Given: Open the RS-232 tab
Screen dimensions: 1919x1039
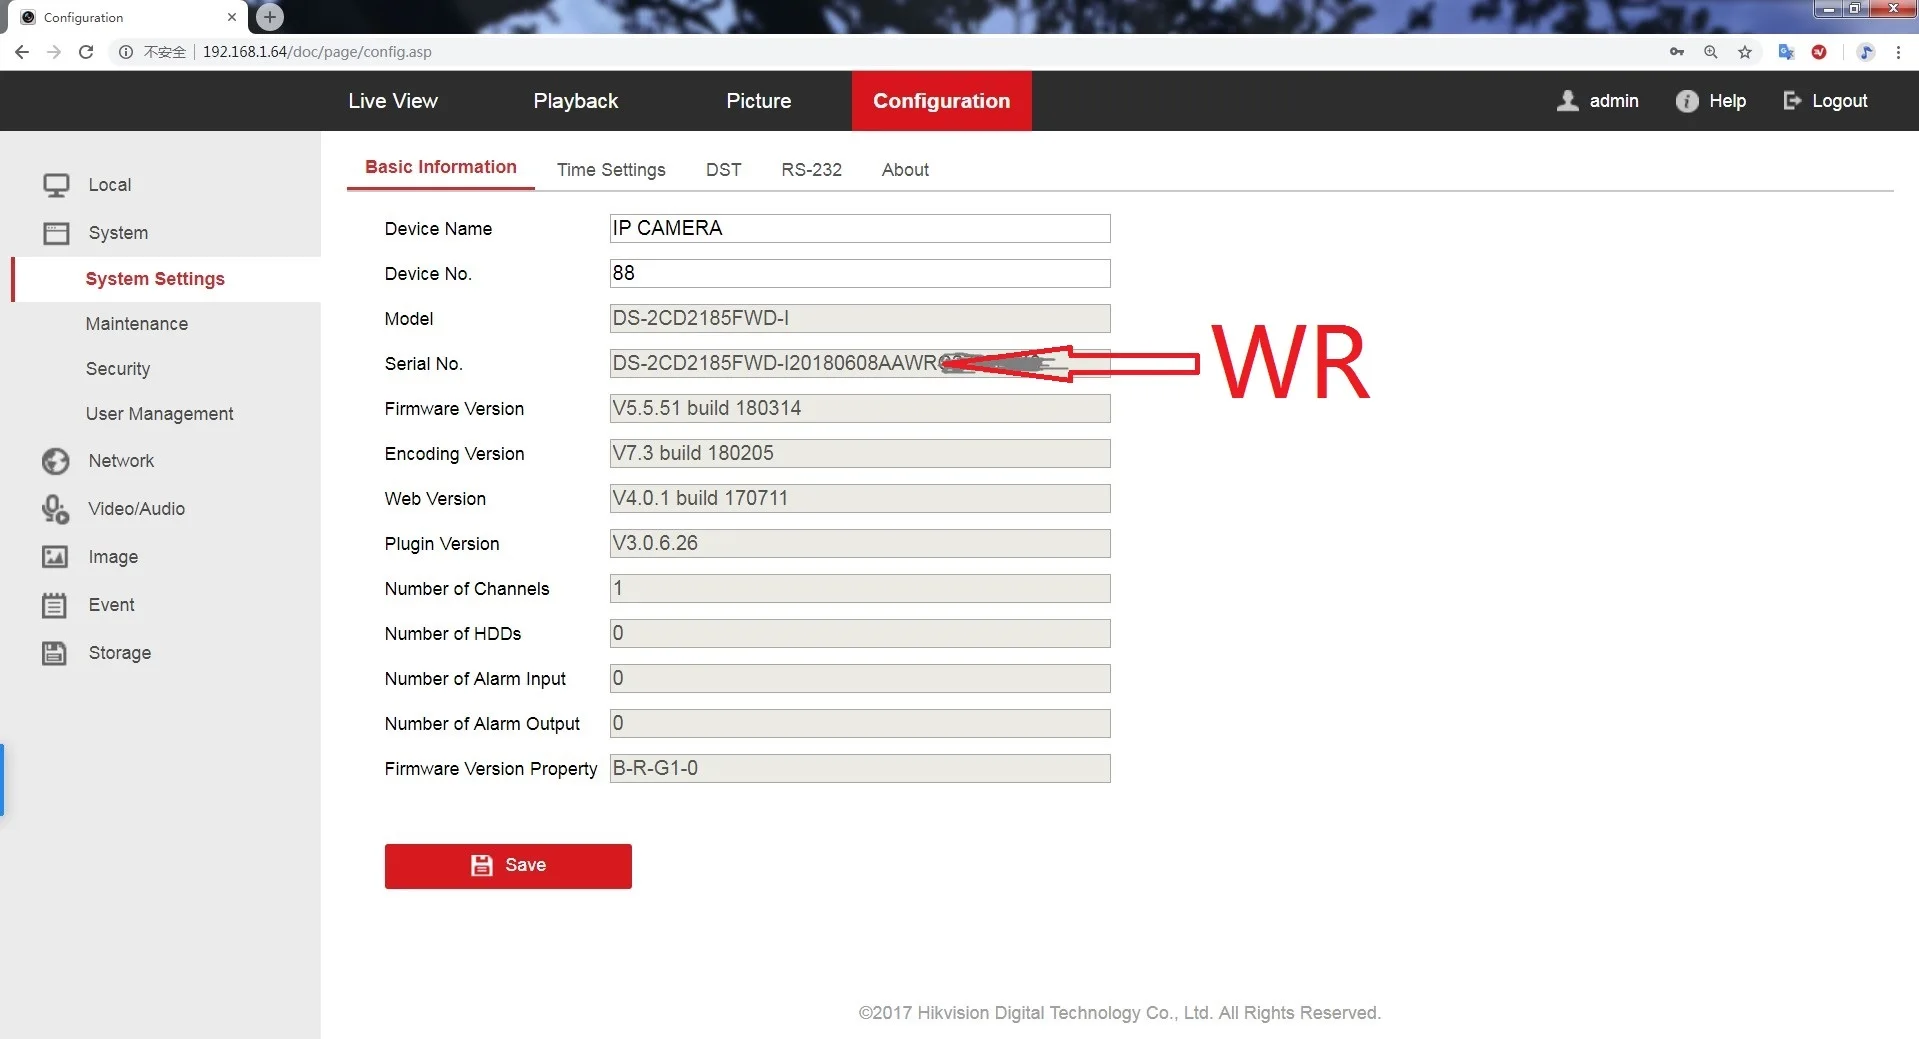Looking at the screenshot, I should click(811, 170).
